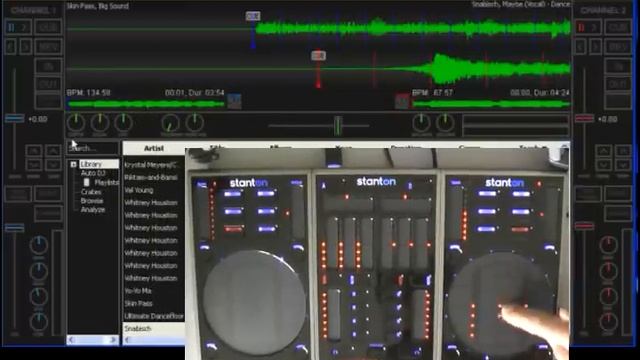Click Channel 2 pitch down arrow button
Screen dimensions: 640x360
(x=604, y=164)
